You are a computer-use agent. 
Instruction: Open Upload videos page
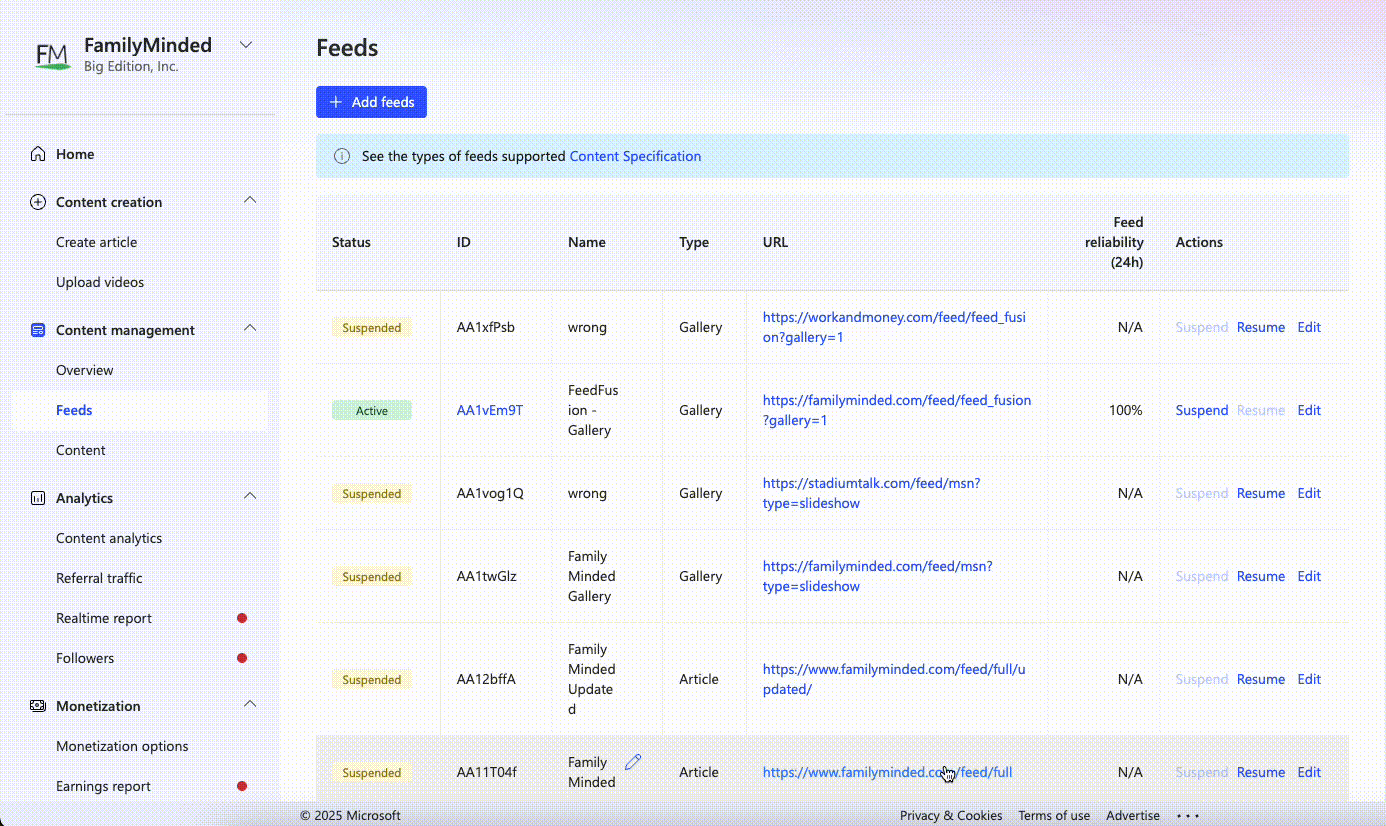[x=100, y=282]
